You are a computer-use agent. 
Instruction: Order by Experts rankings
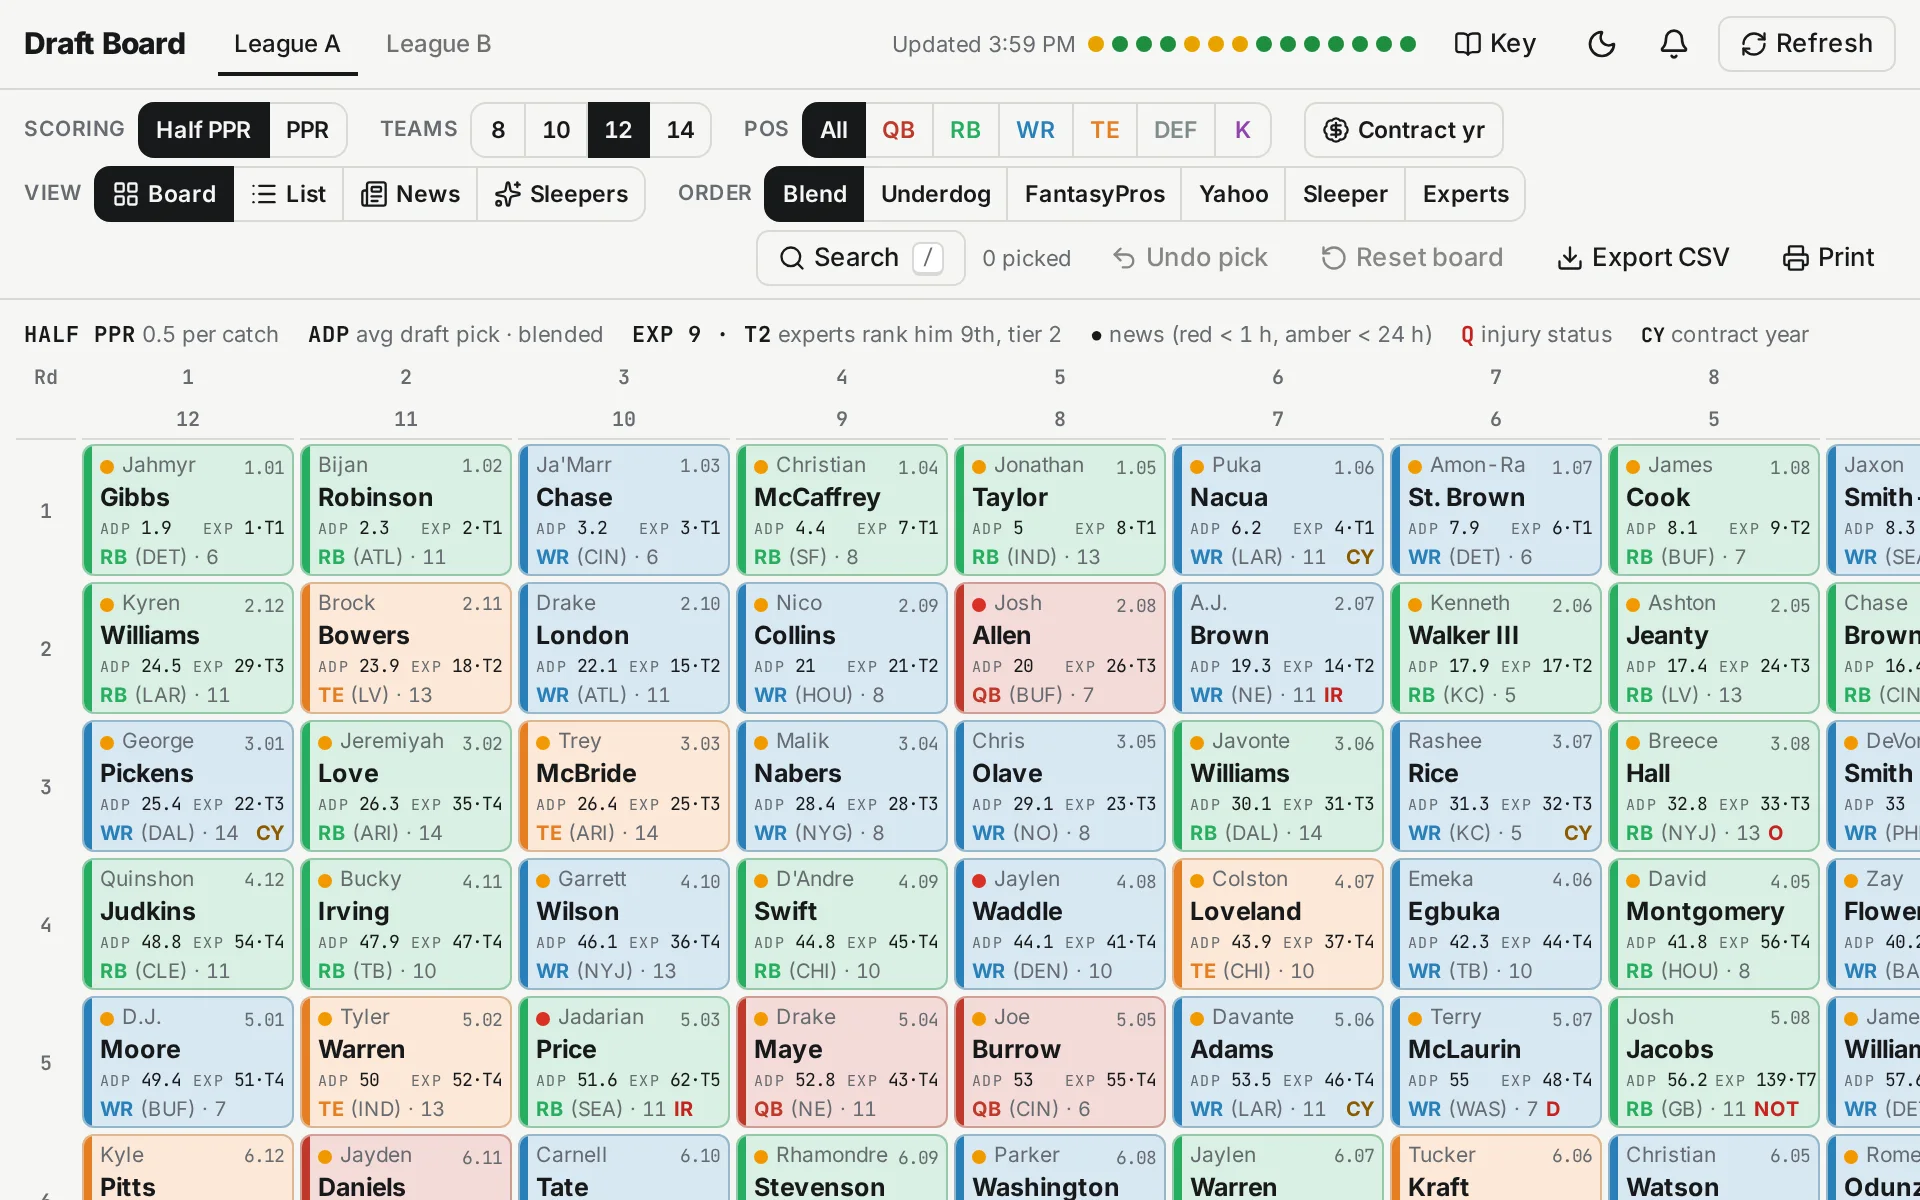[x=1465, y=194]
